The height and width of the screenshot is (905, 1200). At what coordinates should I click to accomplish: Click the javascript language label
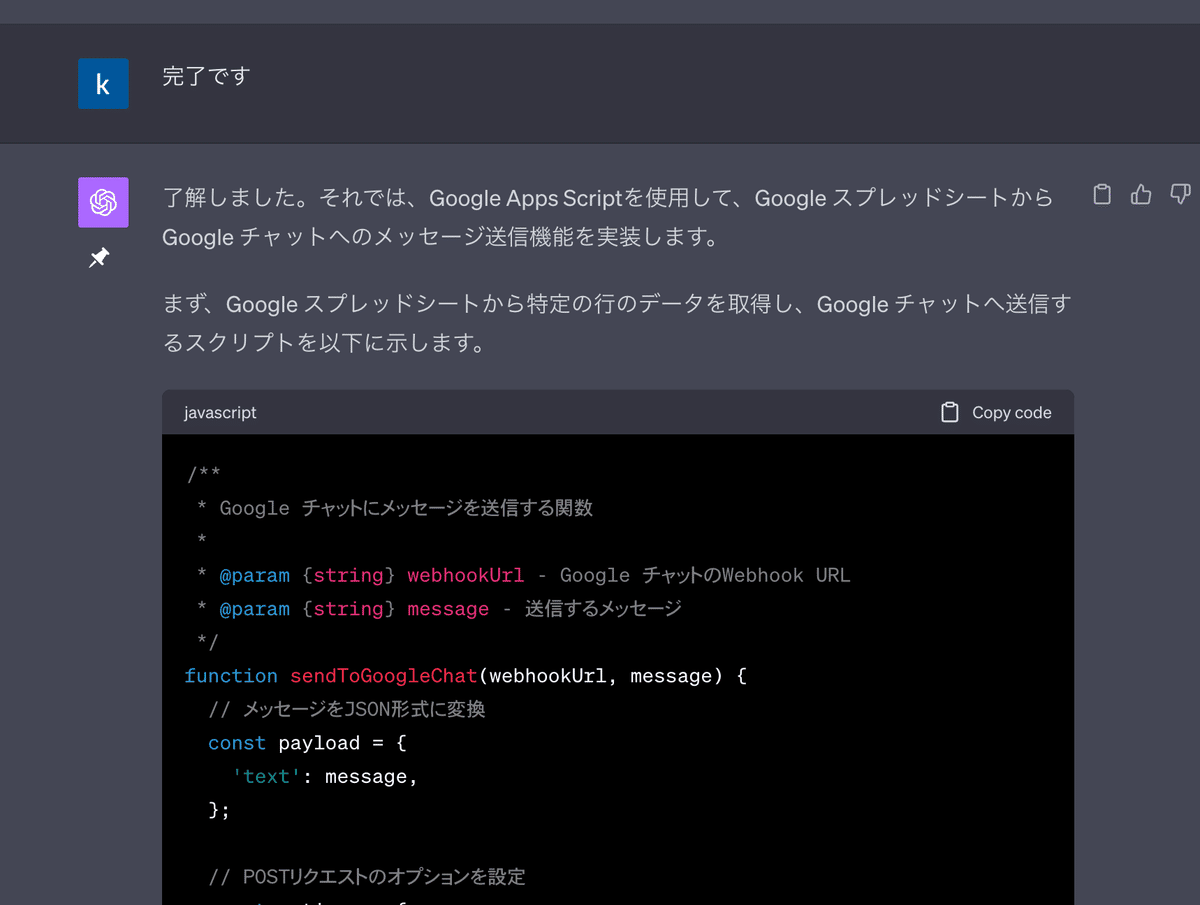click(x=220, y=412)
